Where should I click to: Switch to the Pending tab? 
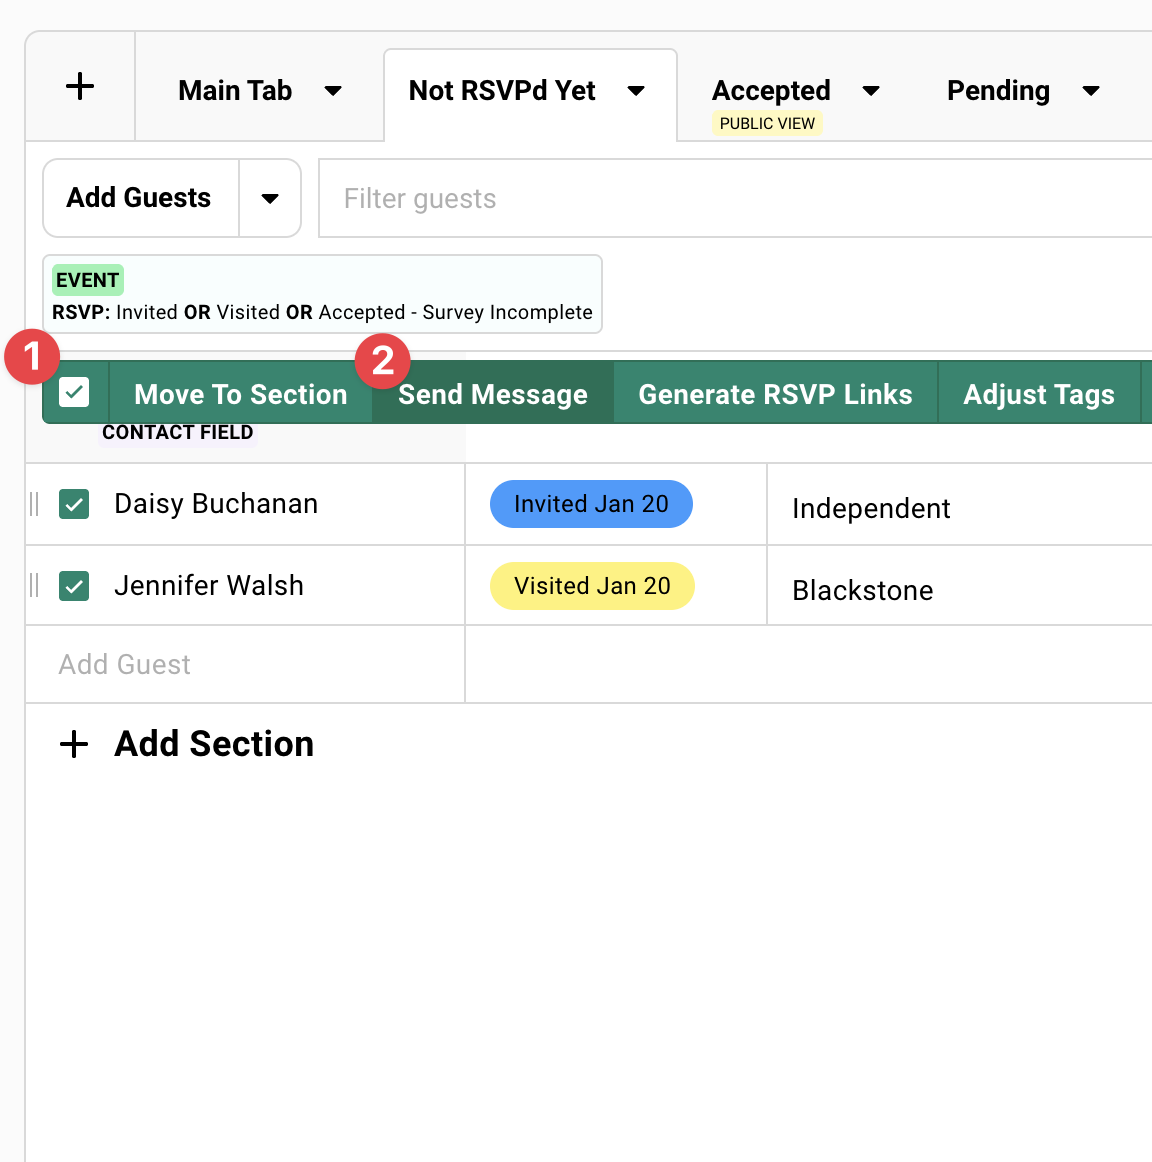pos(998,90)
